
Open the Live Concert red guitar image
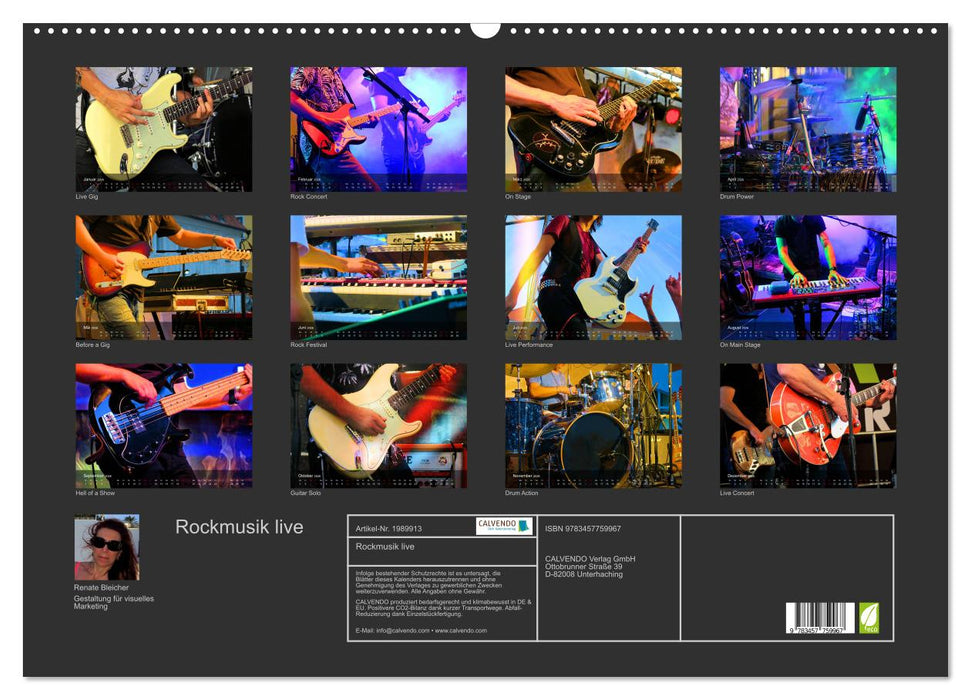pyautogui.click(x=807, y=425)
